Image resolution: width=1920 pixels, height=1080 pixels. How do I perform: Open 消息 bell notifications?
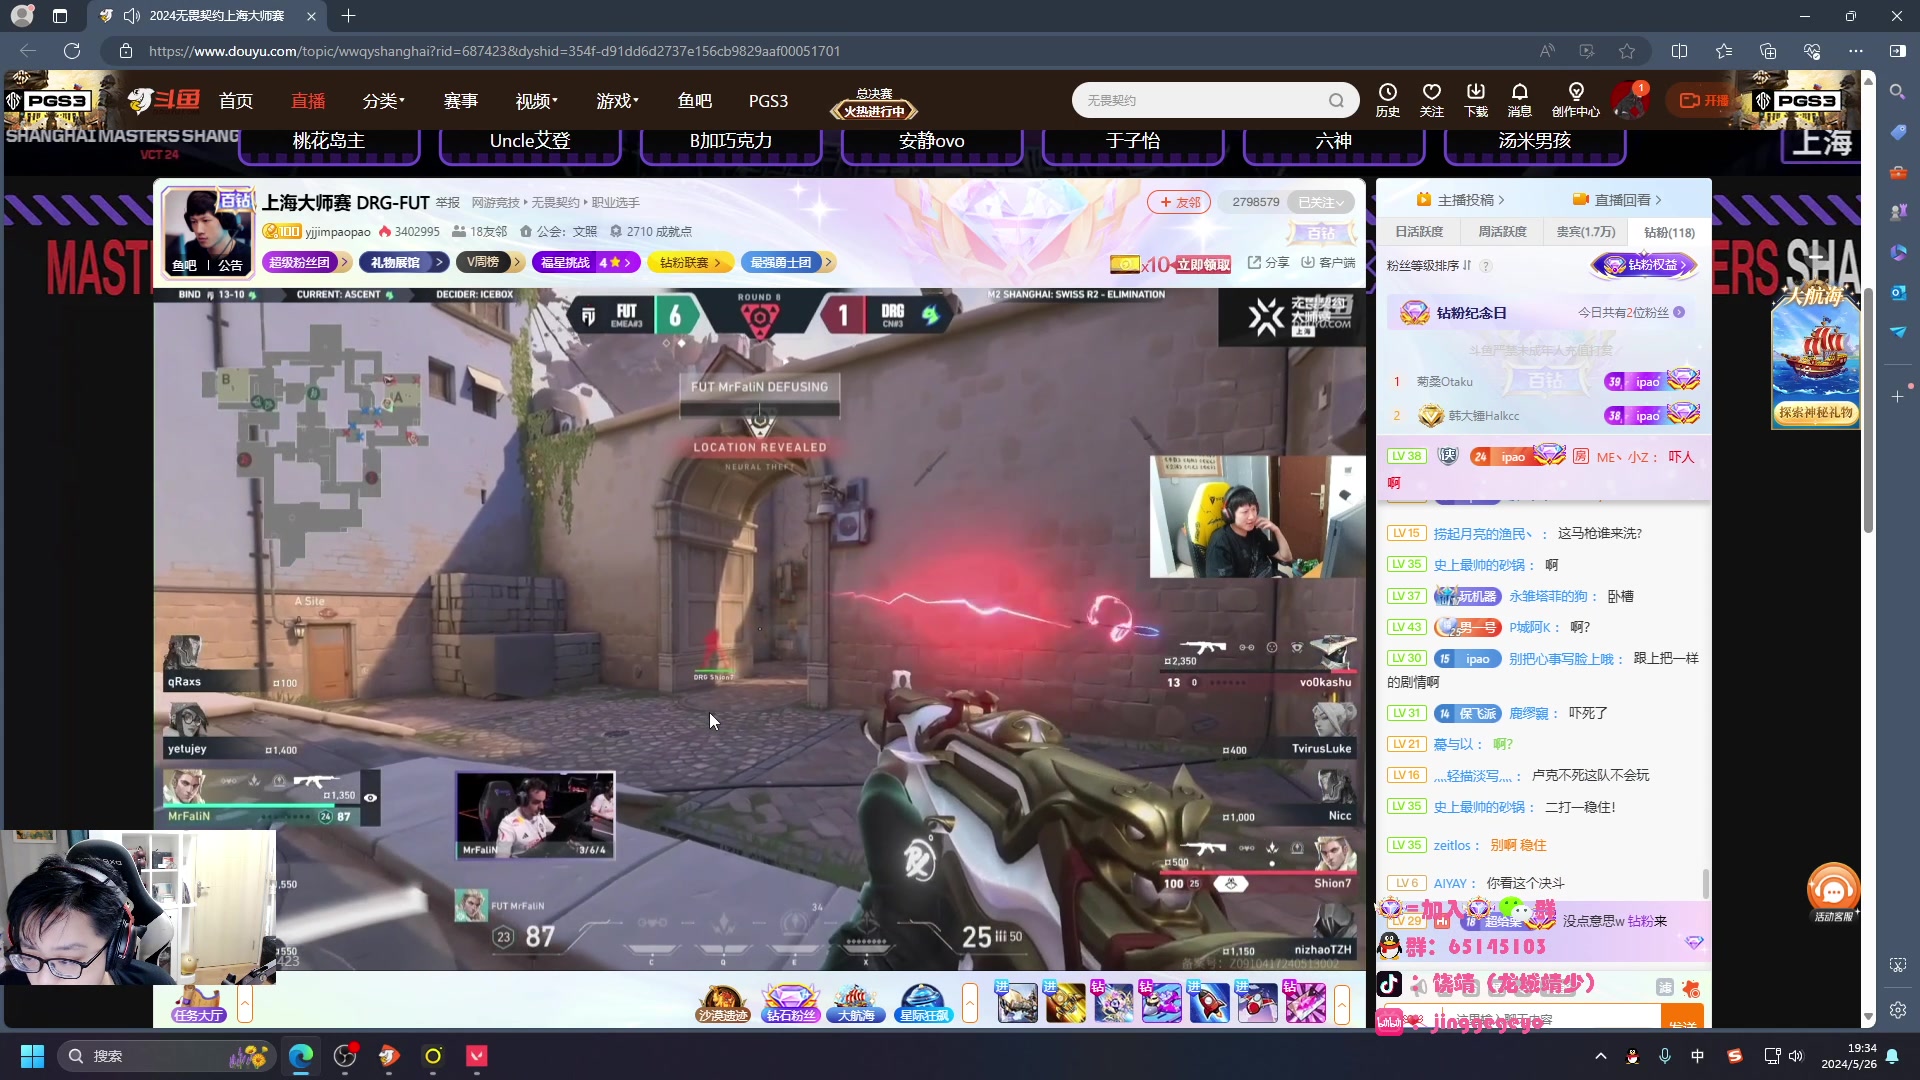pos(1519,100)
